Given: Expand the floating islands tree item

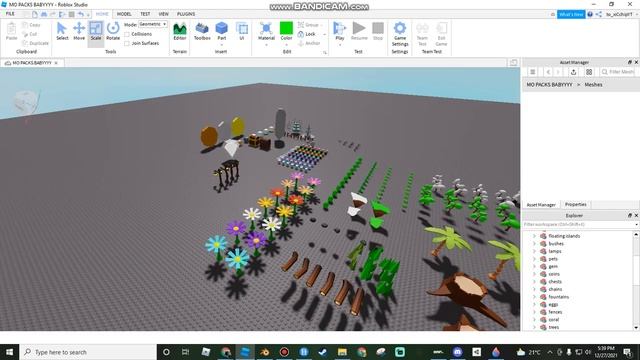Looking at the screenshot, I should tap(534, 236).
